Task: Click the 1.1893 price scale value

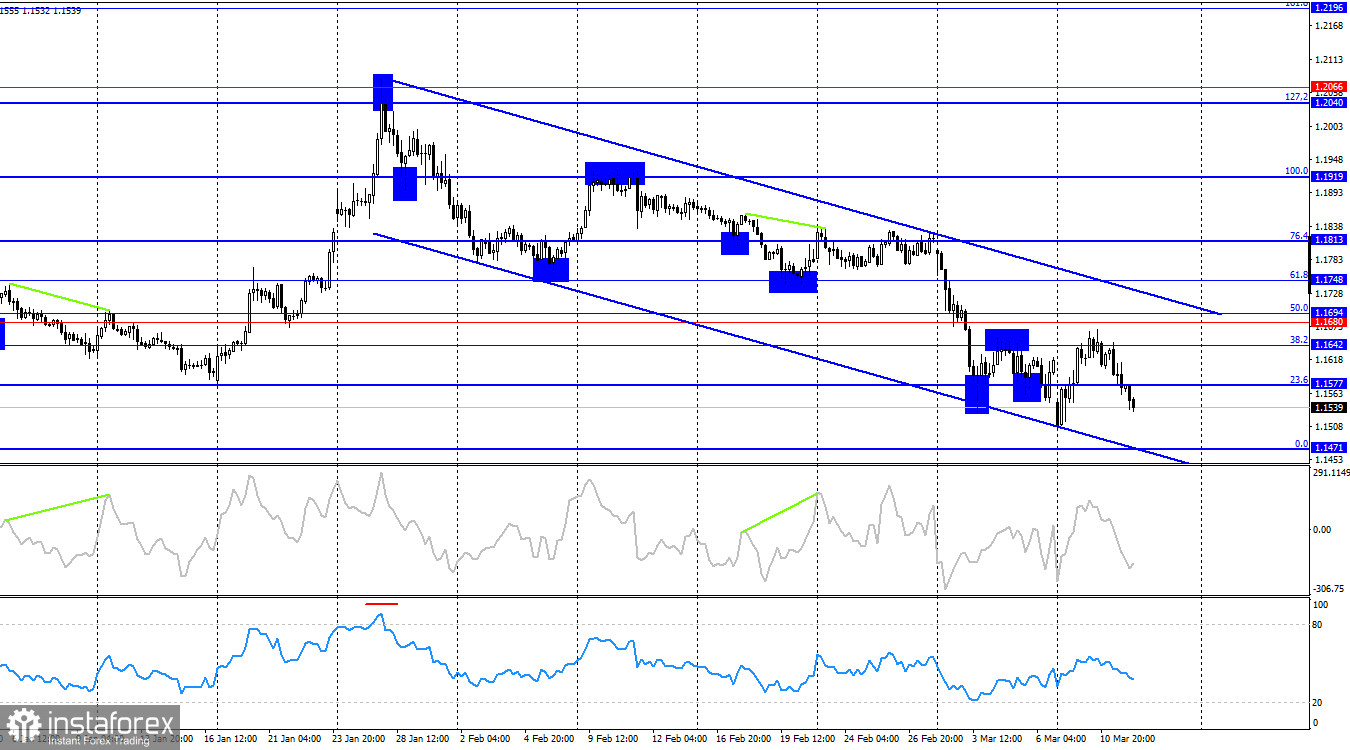Action: 1329,193
